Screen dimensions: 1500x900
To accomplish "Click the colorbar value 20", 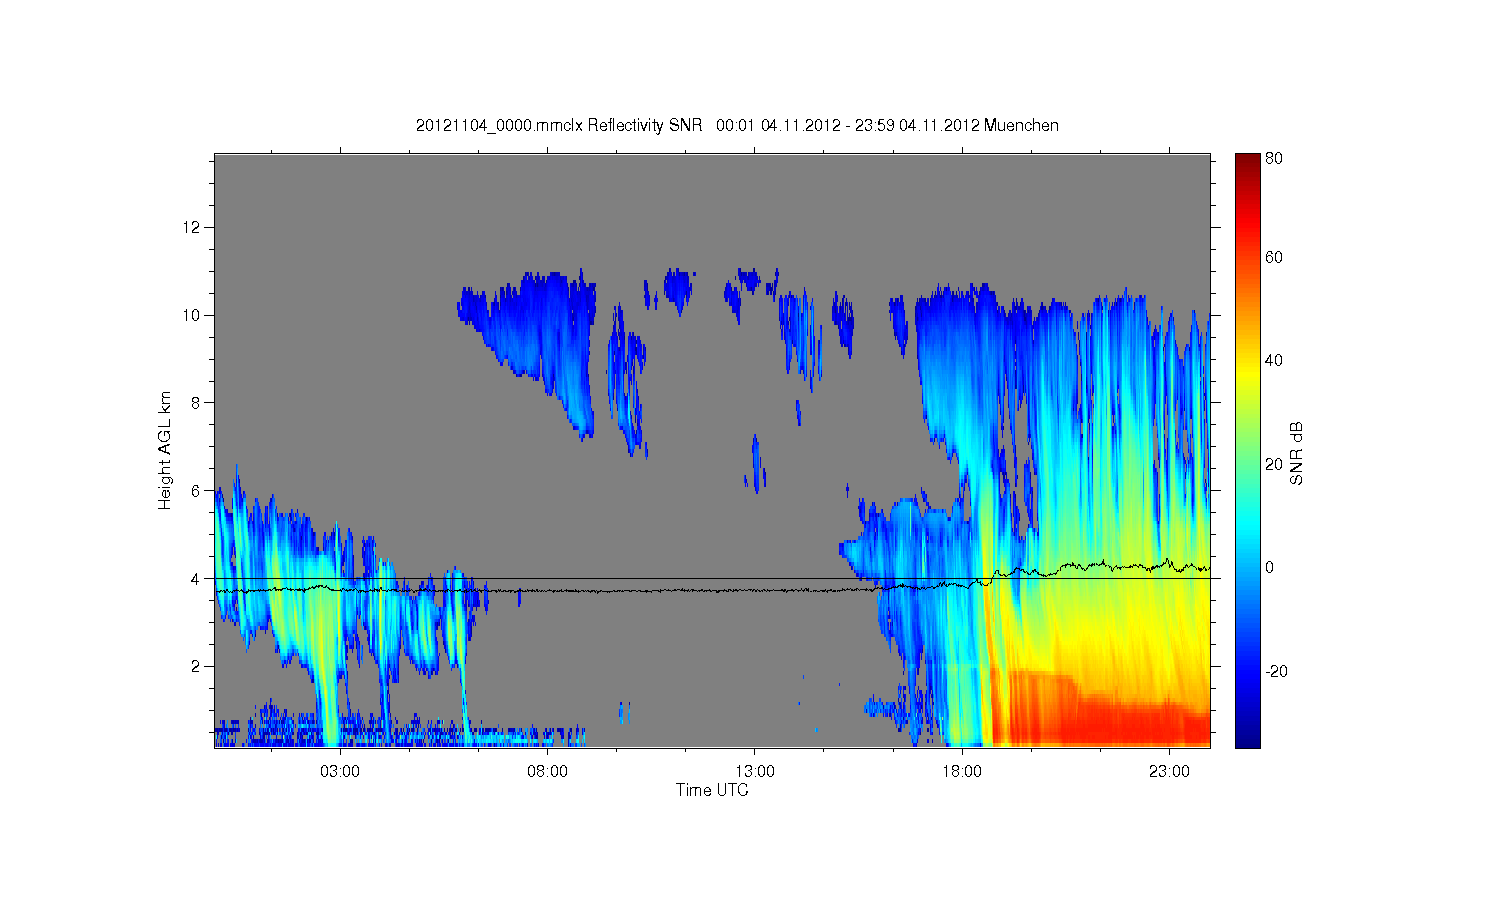I will (x=1274, y=464).
